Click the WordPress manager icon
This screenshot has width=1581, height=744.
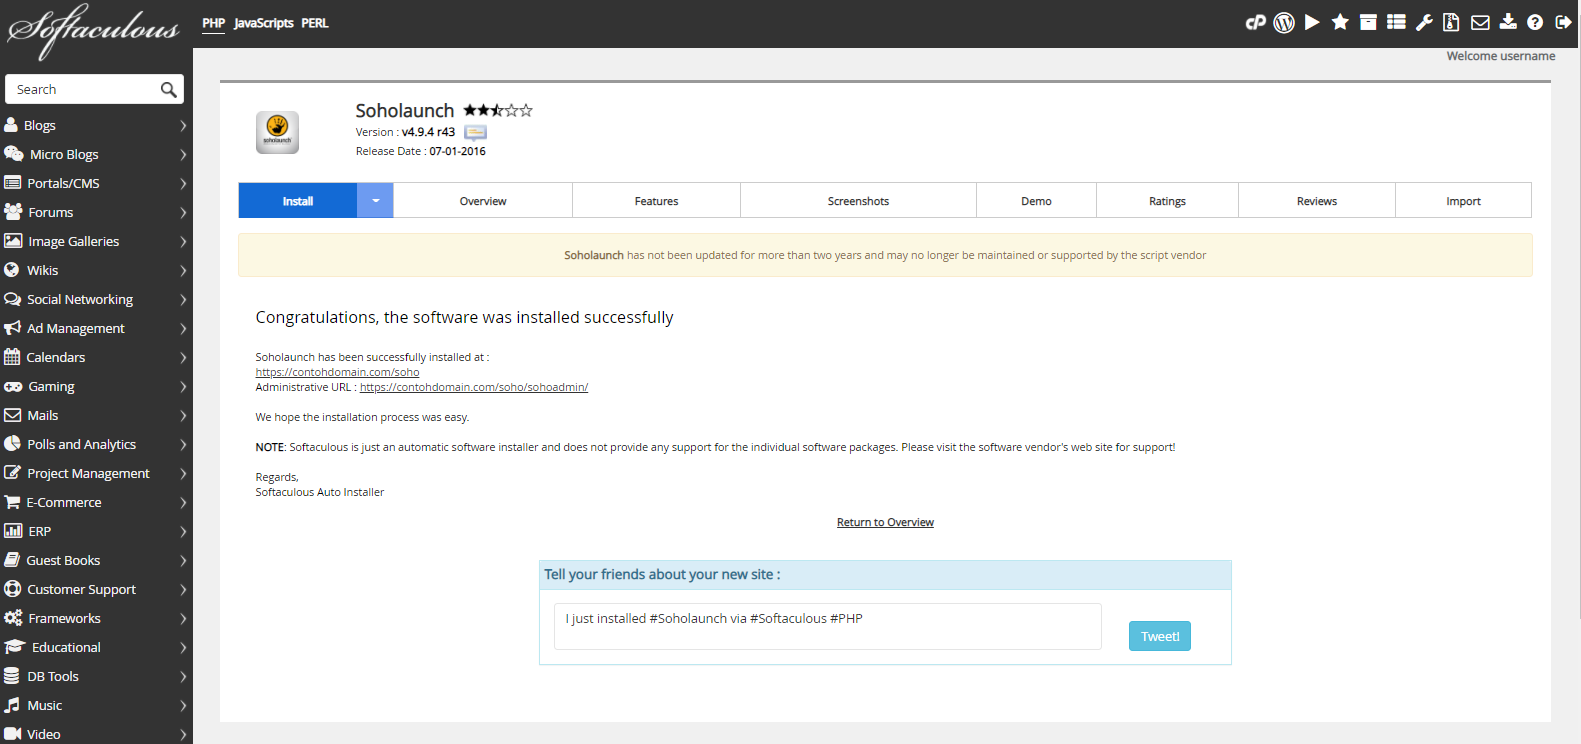tap(1284, 22)
